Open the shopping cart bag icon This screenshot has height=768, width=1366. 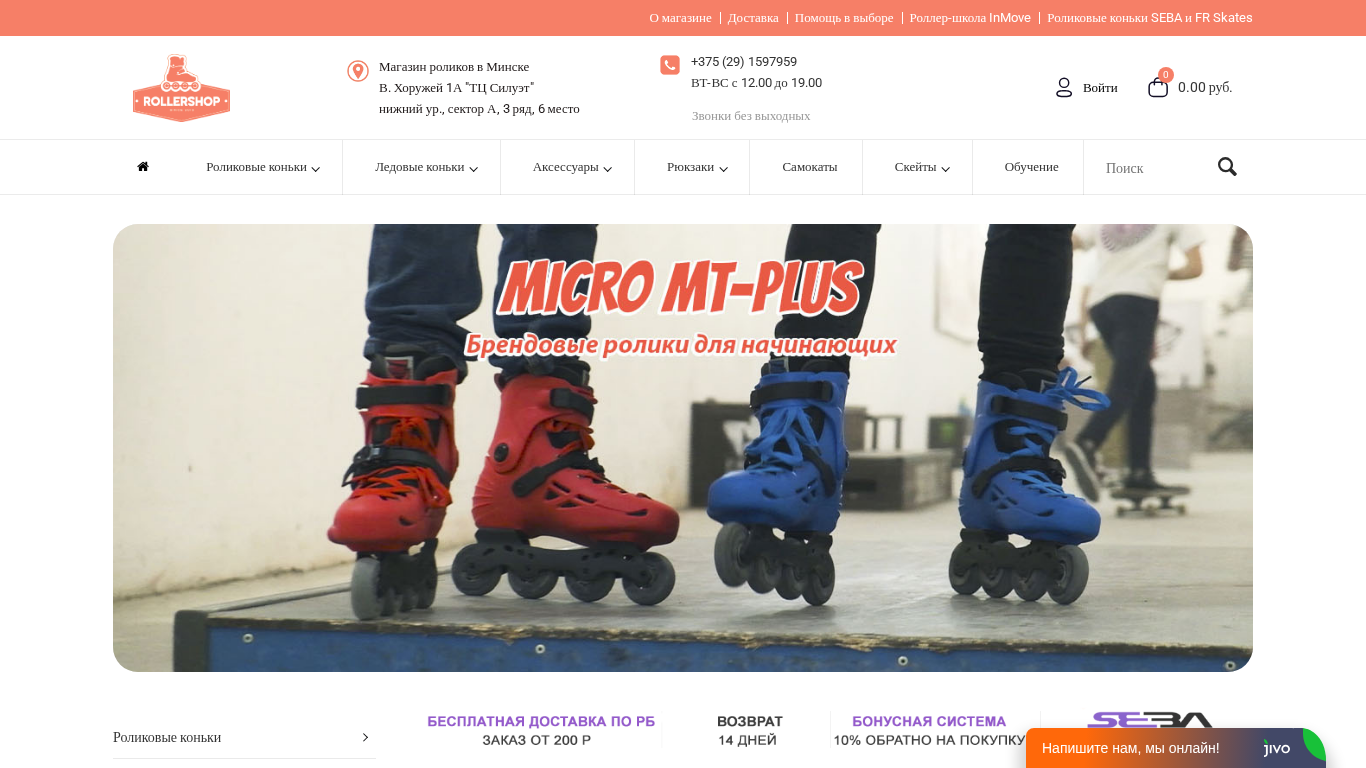pyautogui.click(x=1158, y=88)
